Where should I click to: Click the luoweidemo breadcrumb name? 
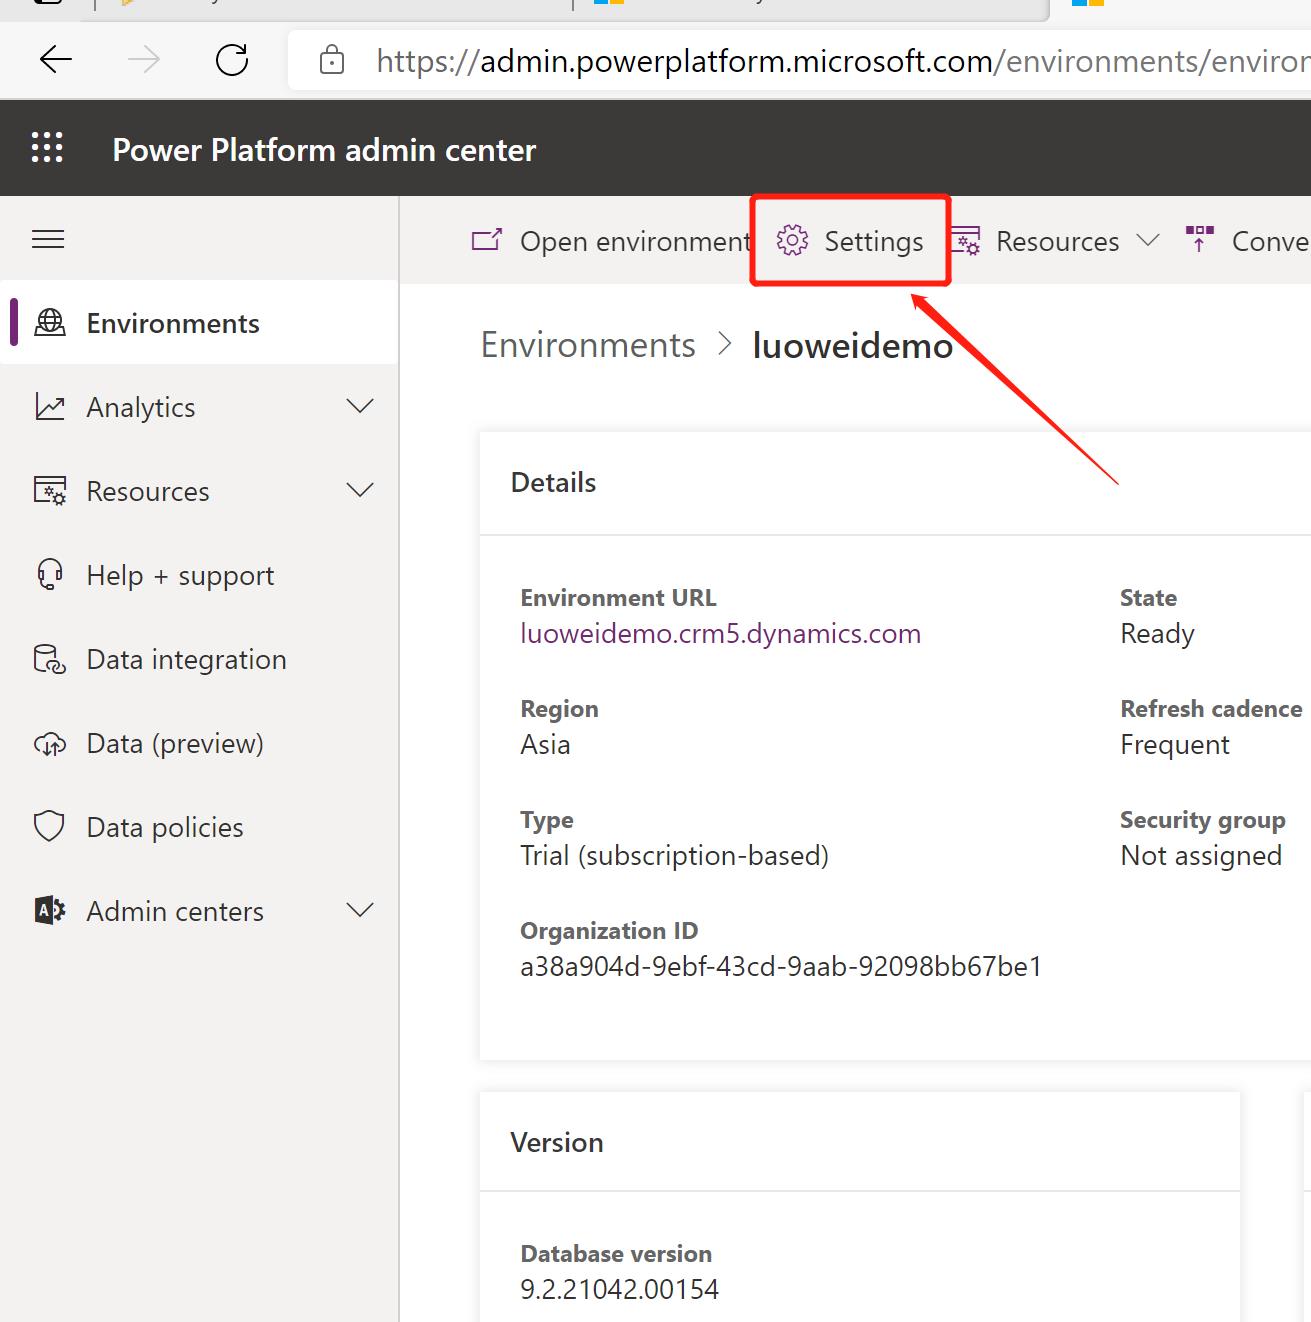pos(853,345)
